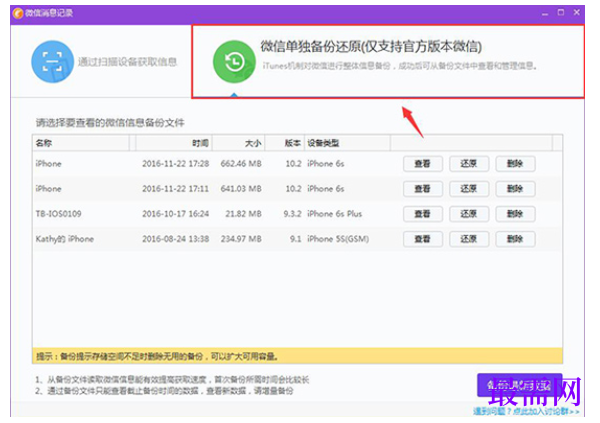
Task: View the Kathy的 iPhone backup
Action: [x=423, y=239]
